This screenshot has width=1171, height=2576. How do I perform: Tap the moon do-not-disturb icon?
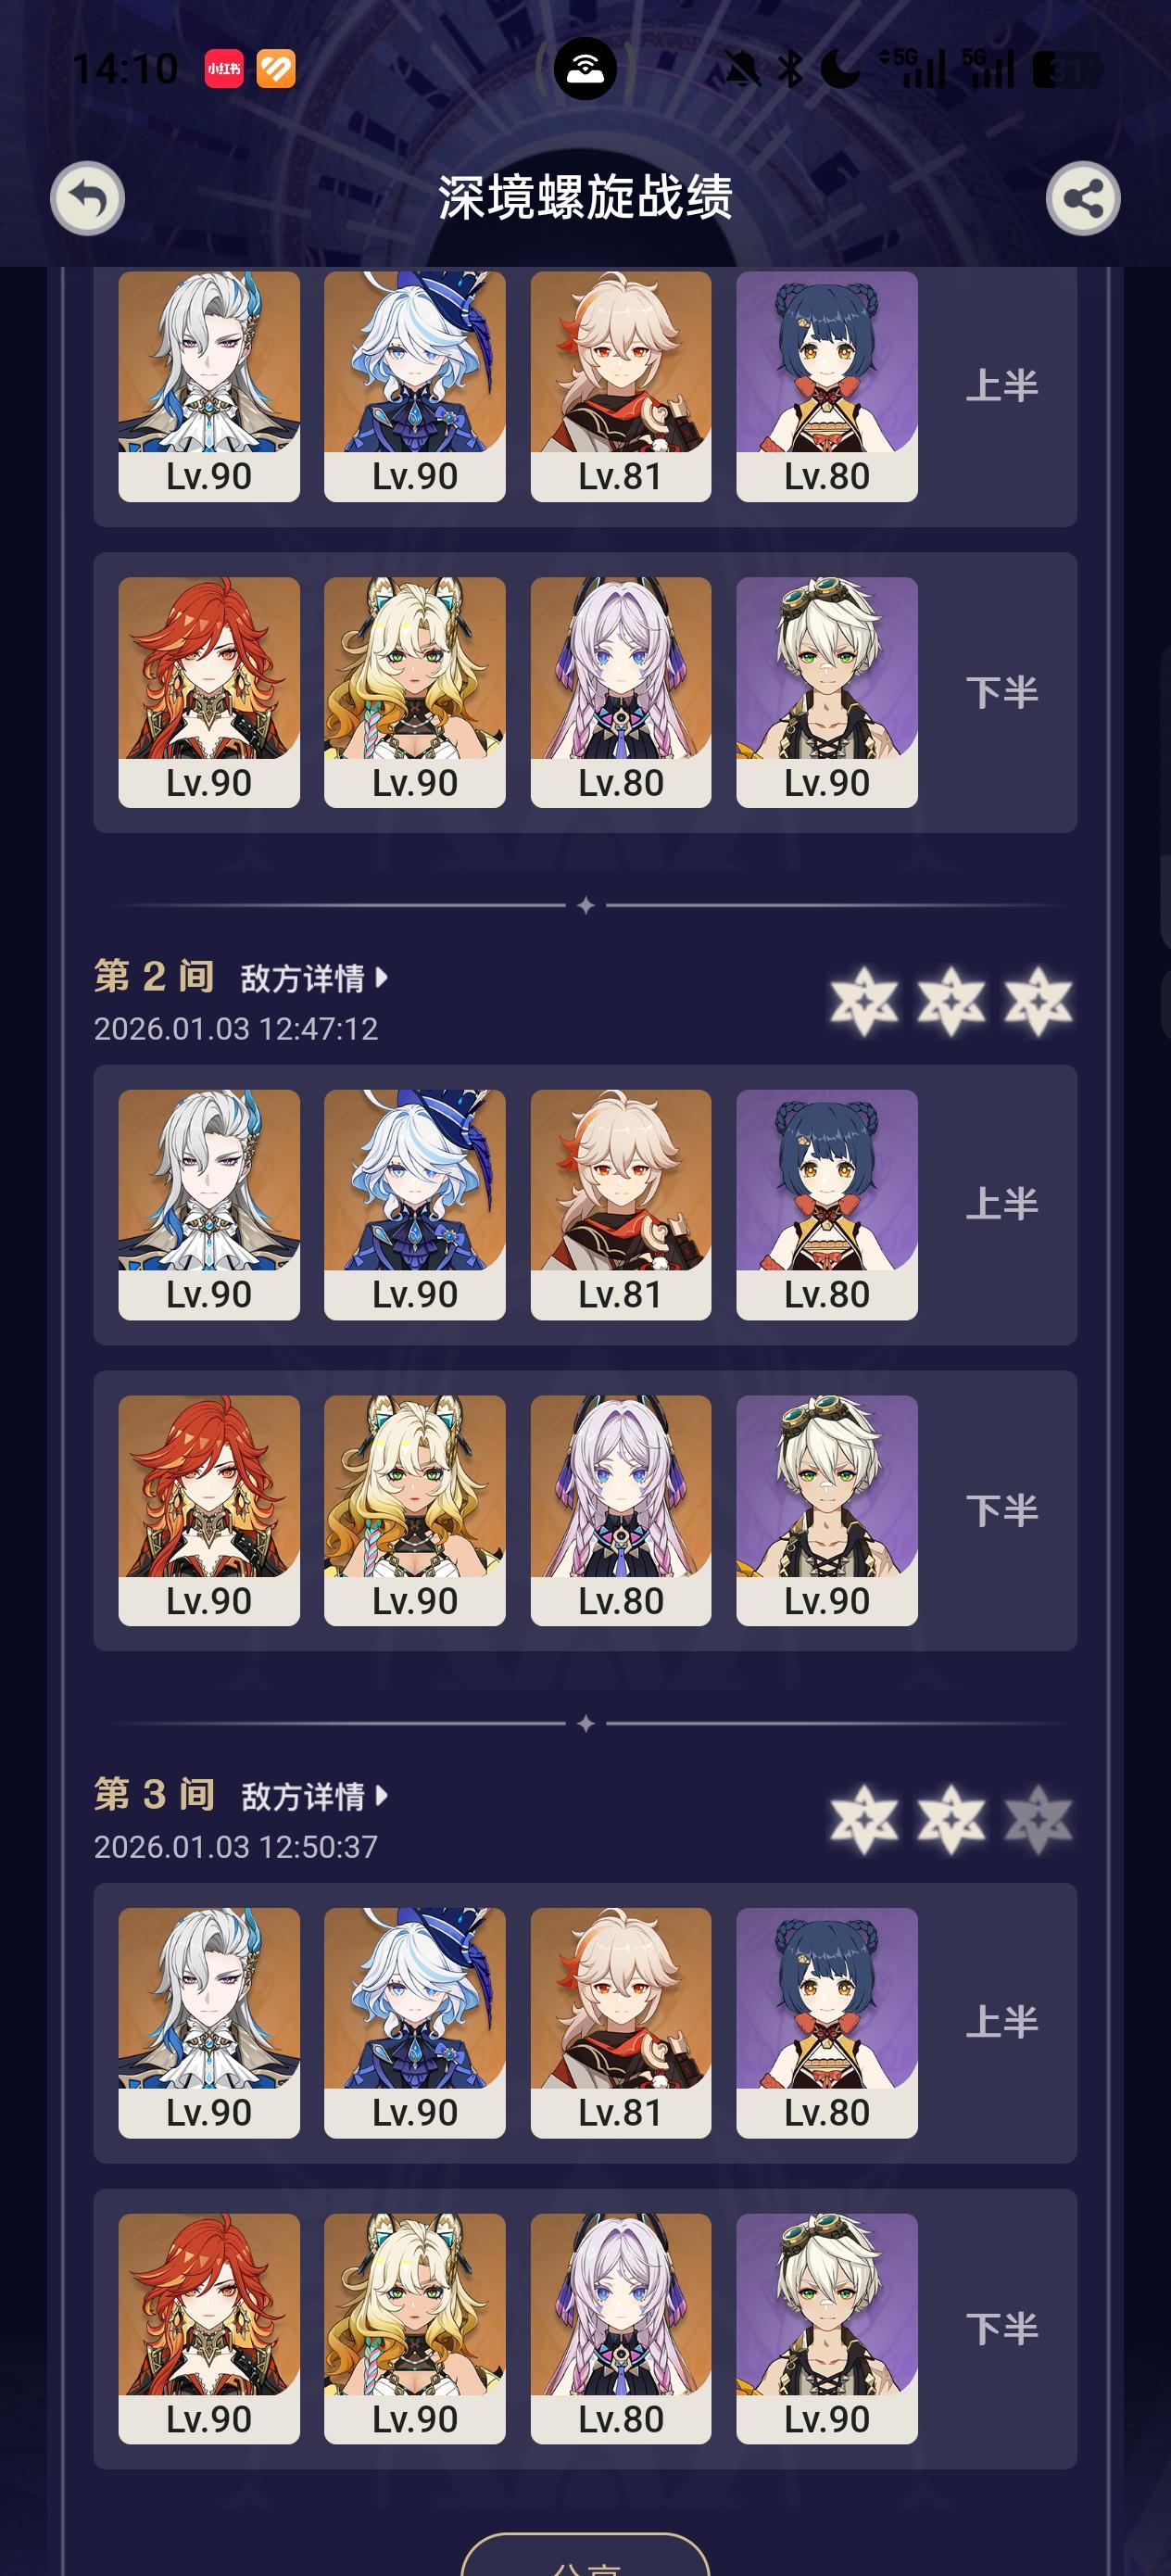click(x=840, y=69)
